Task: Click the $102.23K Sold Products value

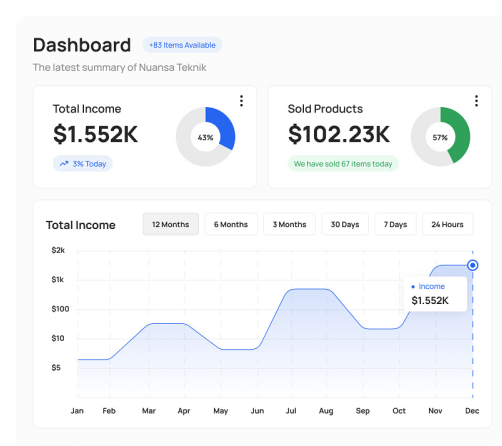Action: click(x=339, y=134)
